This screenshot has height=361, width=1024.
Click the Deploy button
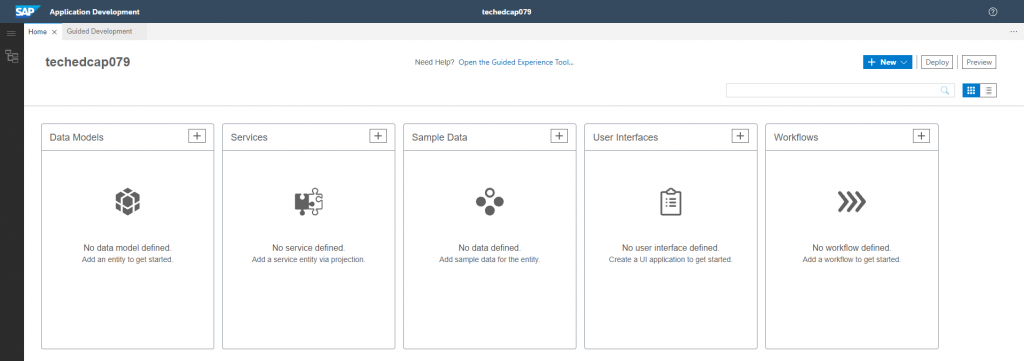[x=936, y=62]
